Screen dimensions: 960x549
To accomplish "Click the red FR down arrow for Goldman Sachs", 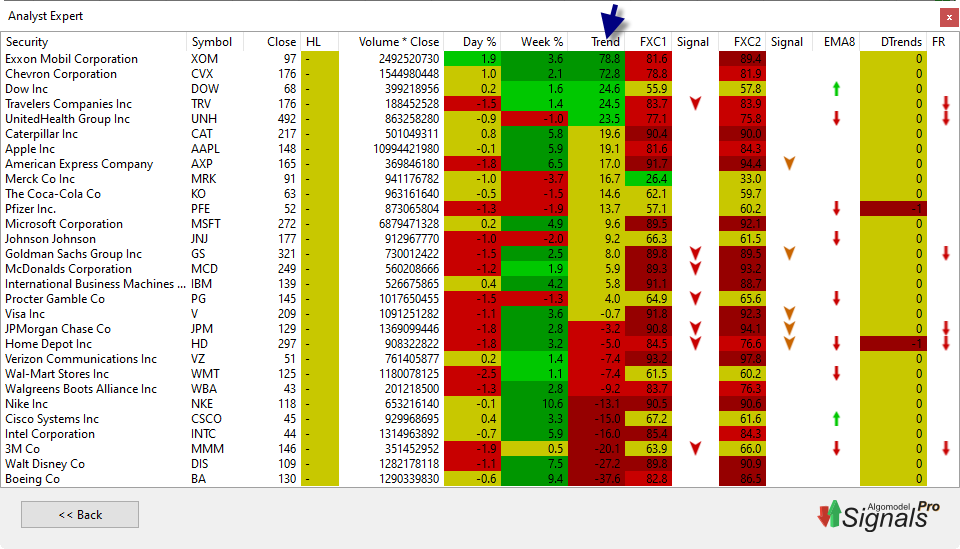I will (946, 253).
